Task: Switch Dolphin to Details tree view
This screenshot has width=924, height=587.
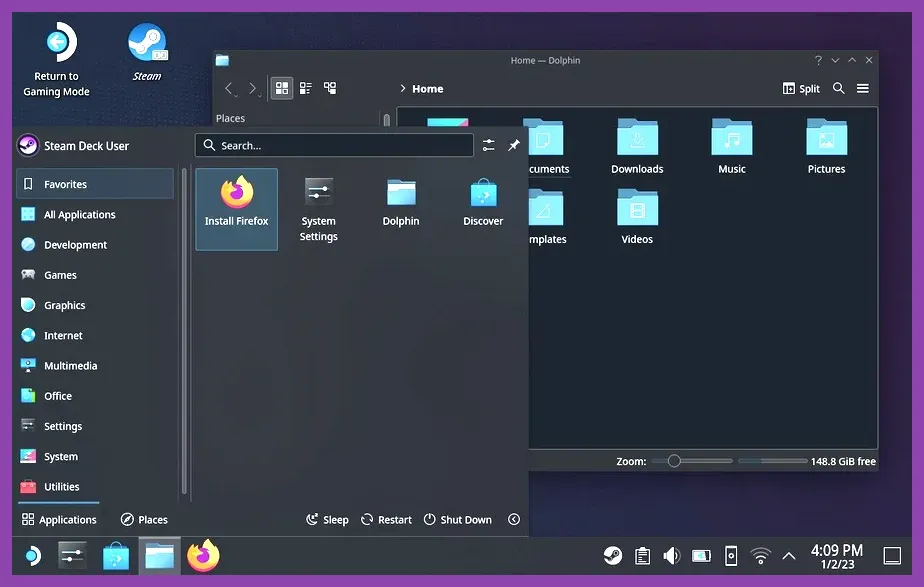Action: point(330,88)
